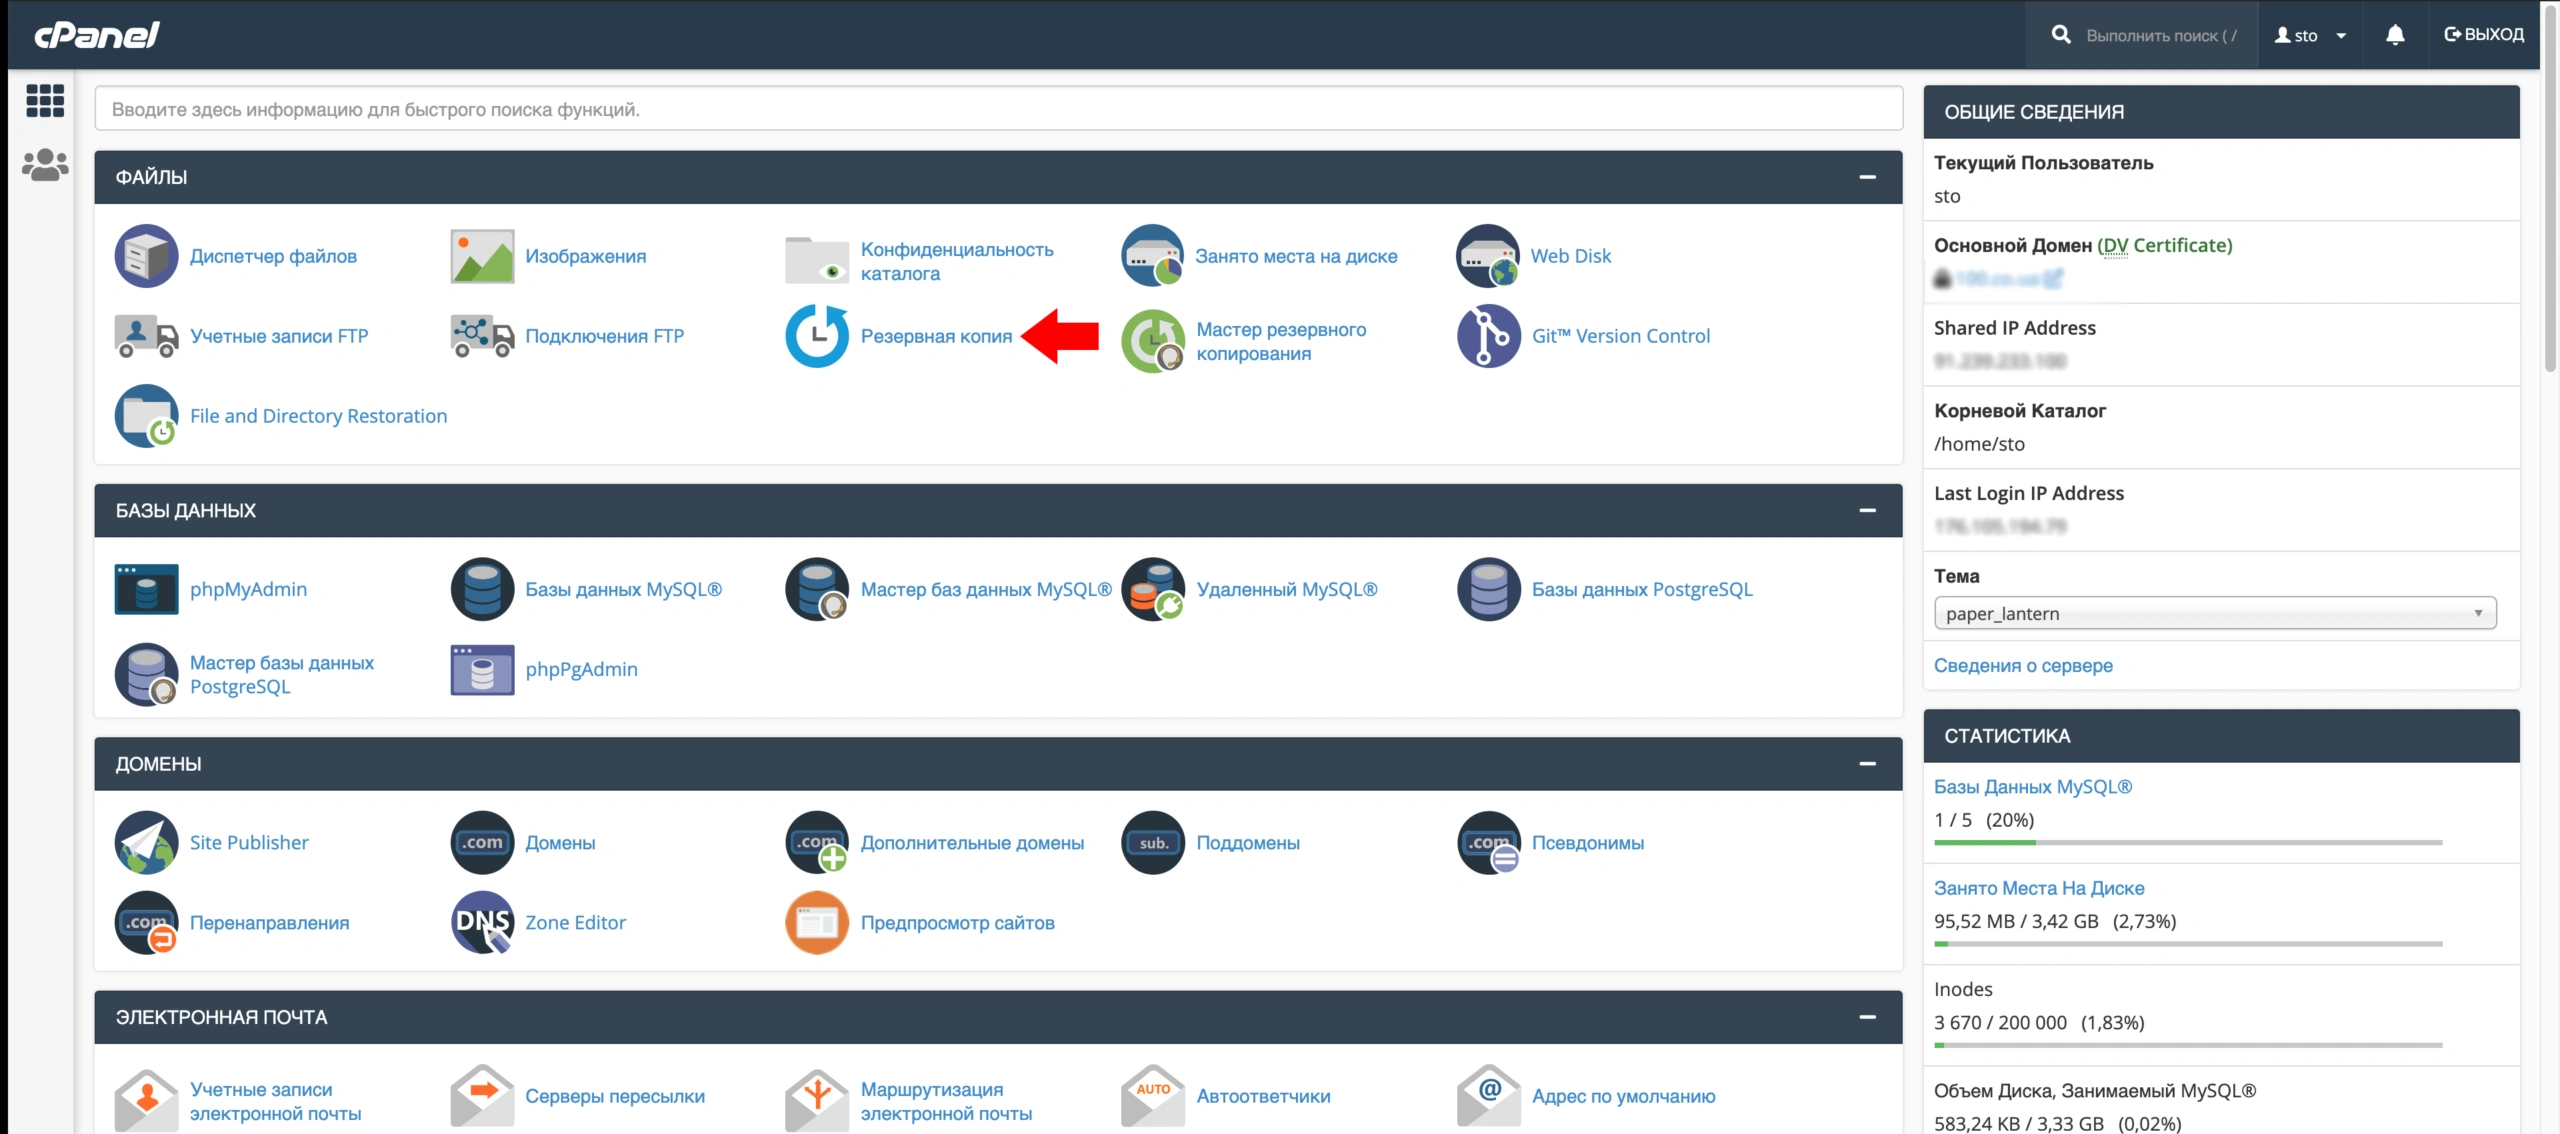Open the Autoresponders envelope icon

tap(1152, 1097)
